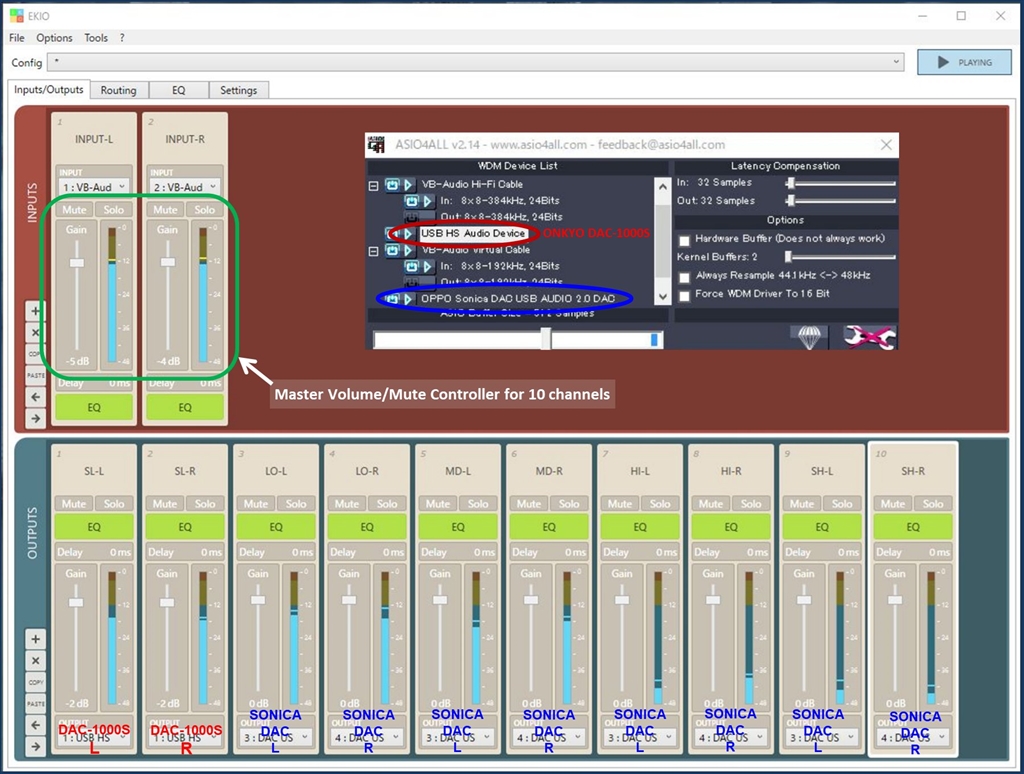Toggle the VB-Audio Hi-Fi Cable power icon
This screenshot has width=1024, height=774.
(x=393, y=185)
